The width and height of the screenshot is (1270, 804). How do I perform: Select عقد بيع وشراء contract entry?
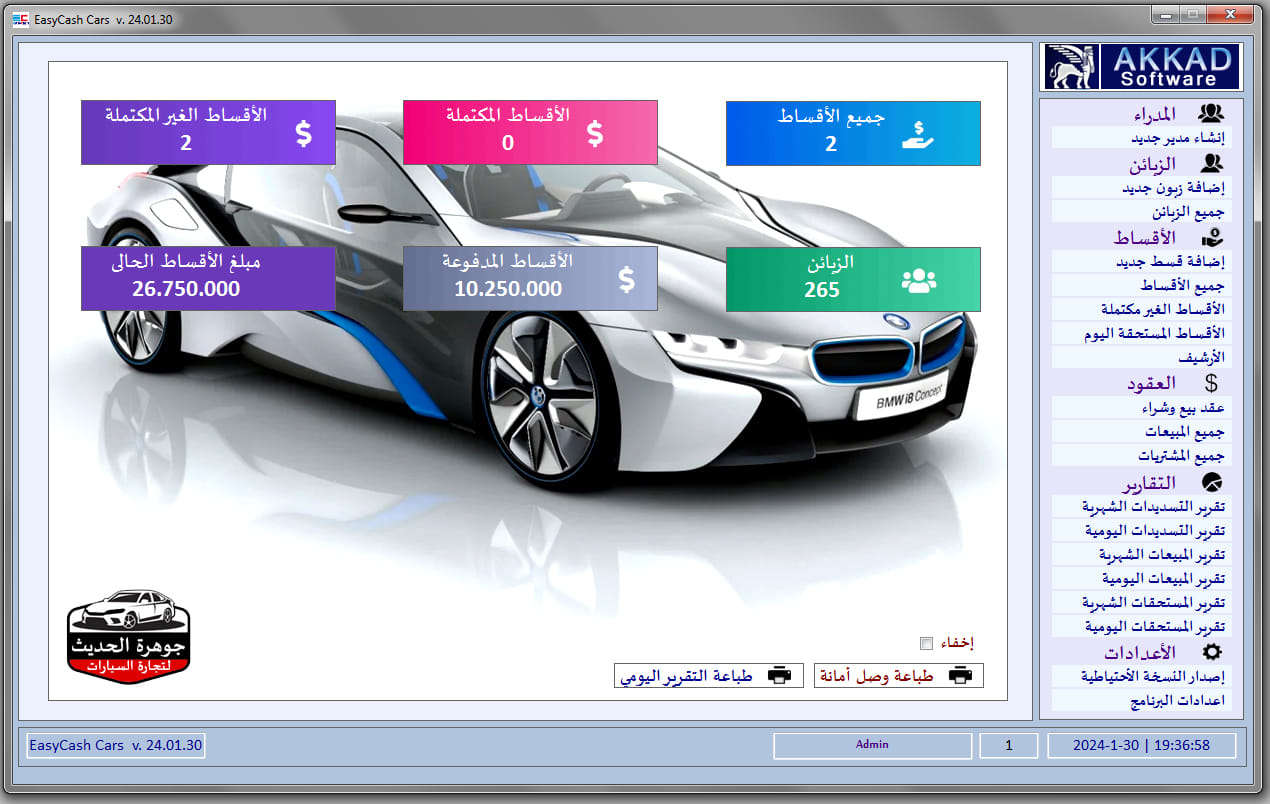[x=1141, y=408]
